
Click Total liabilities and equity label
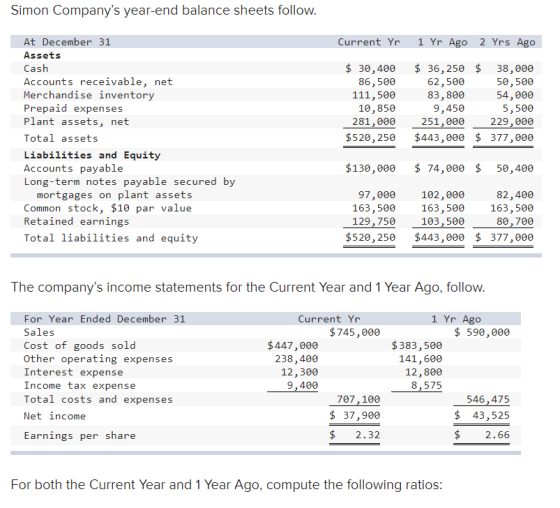pos(111,238)
